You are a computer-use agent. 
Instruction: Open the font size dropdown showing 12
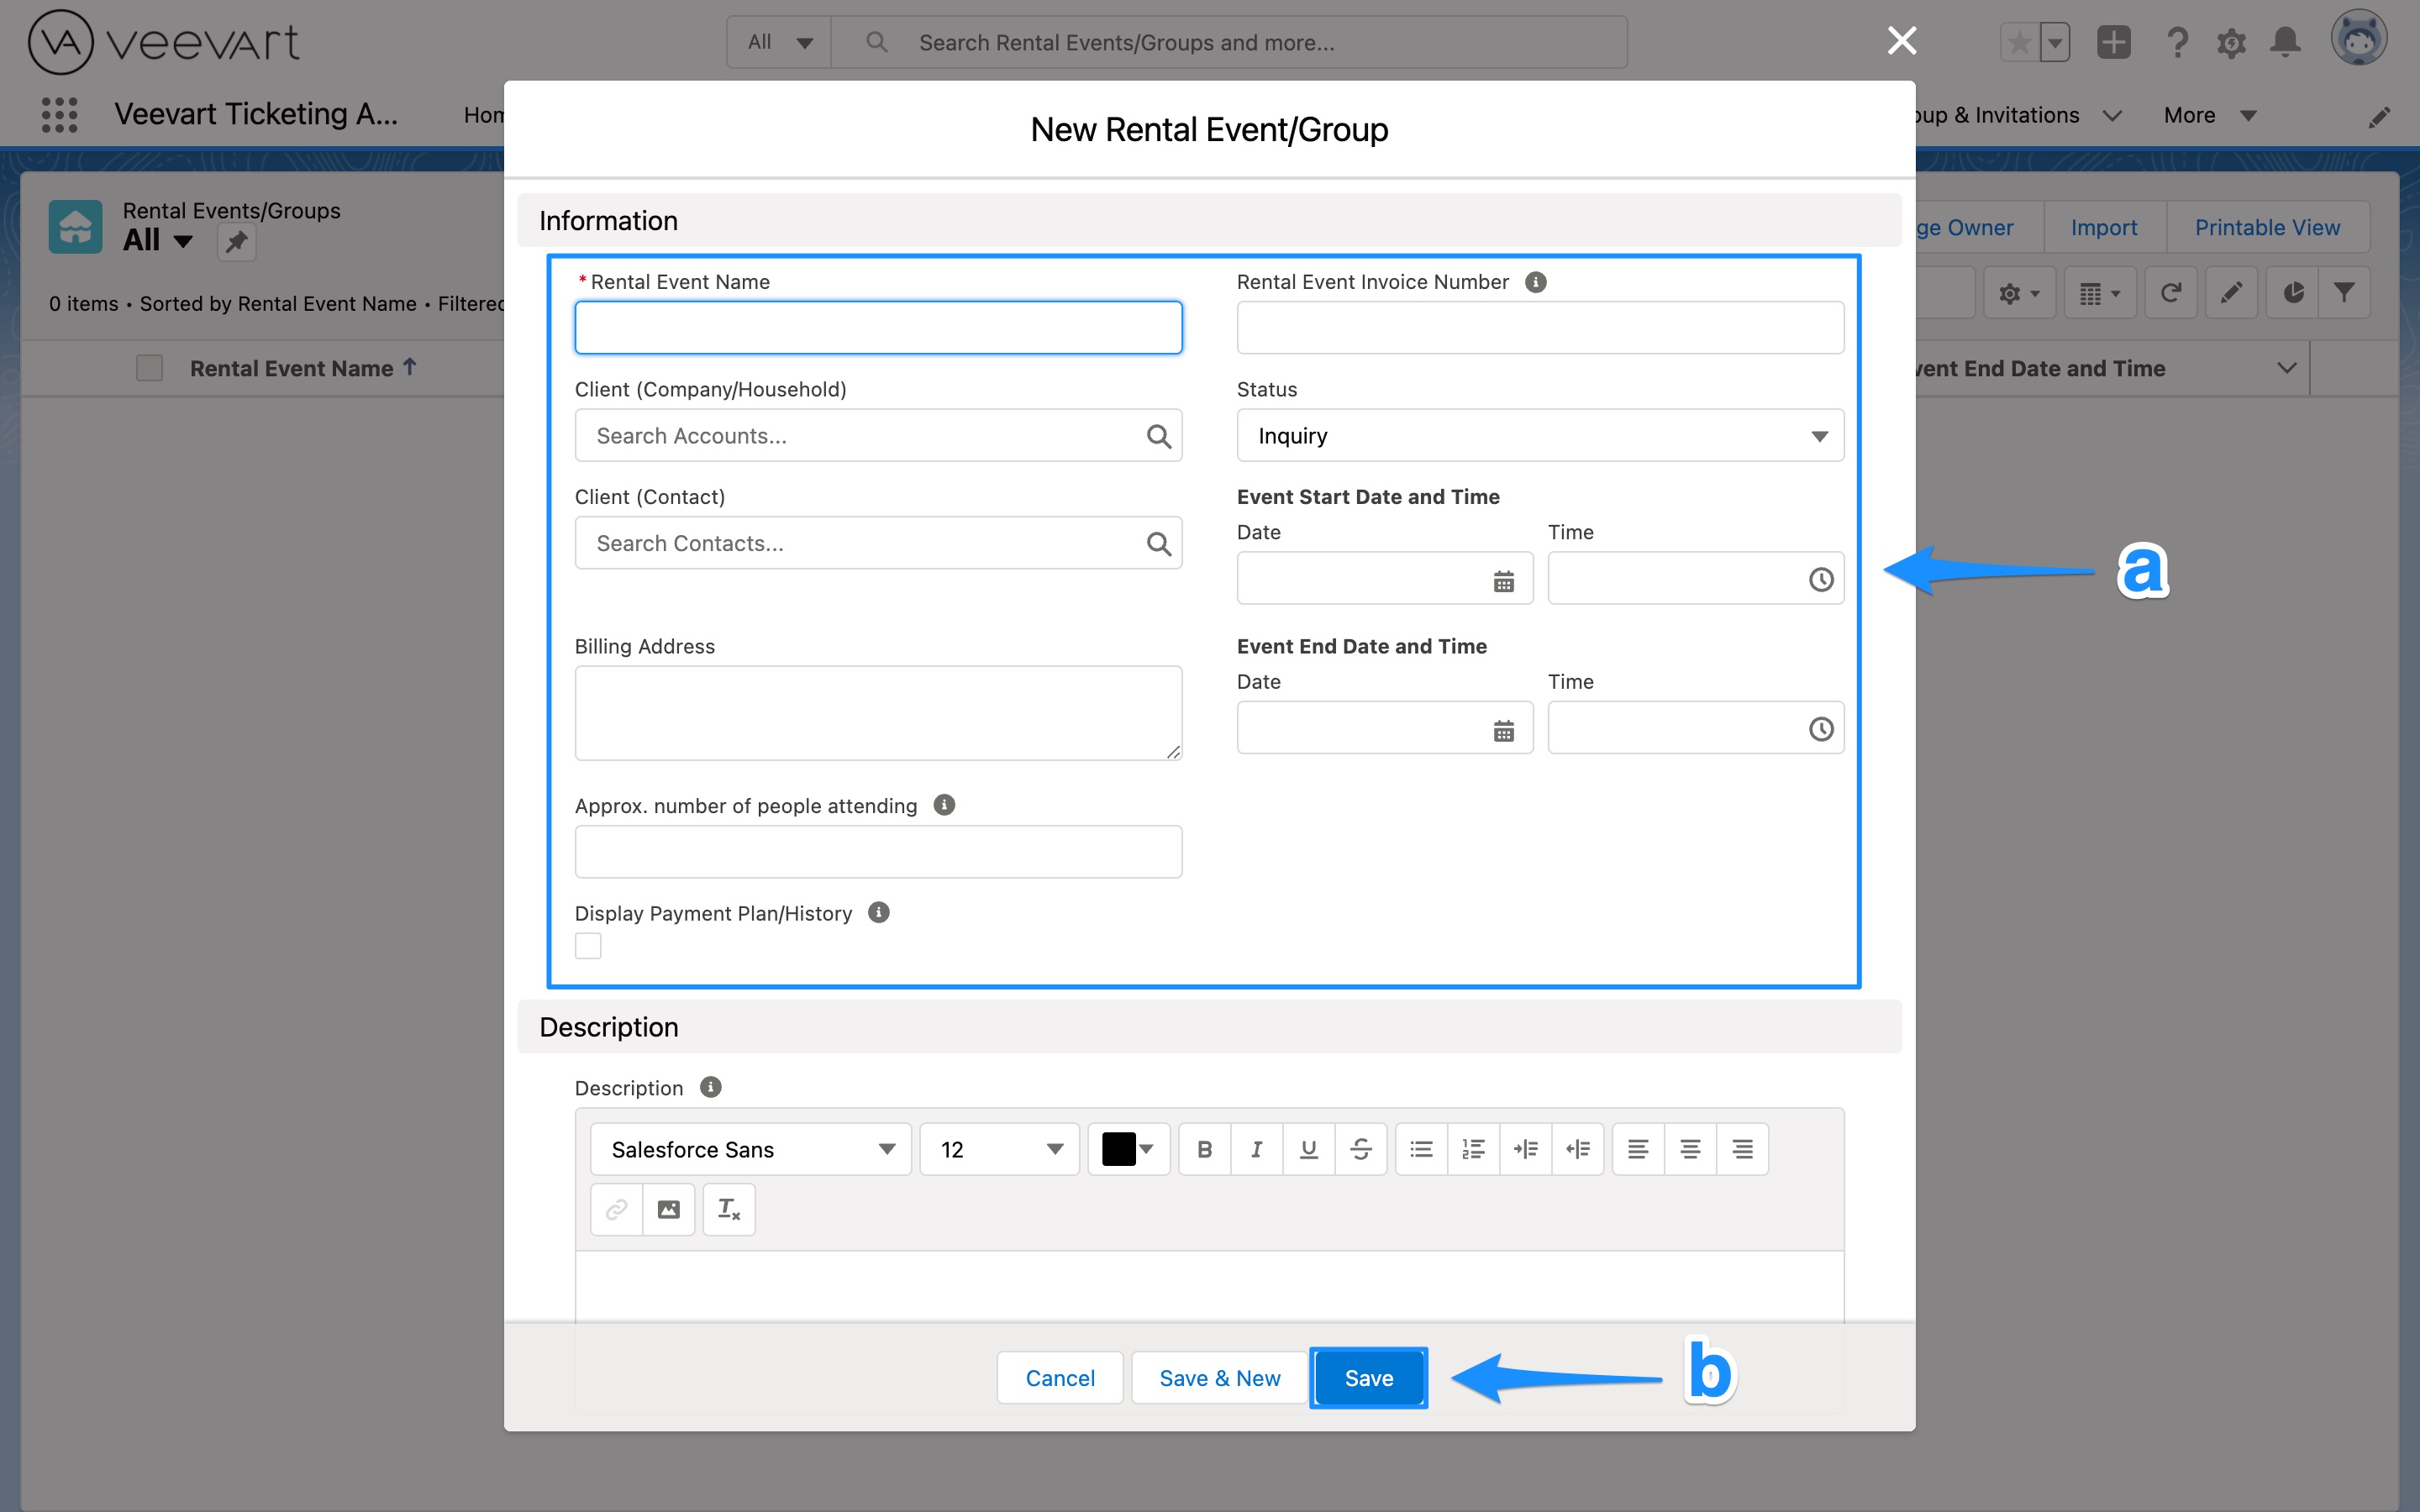click(998, 1148)
